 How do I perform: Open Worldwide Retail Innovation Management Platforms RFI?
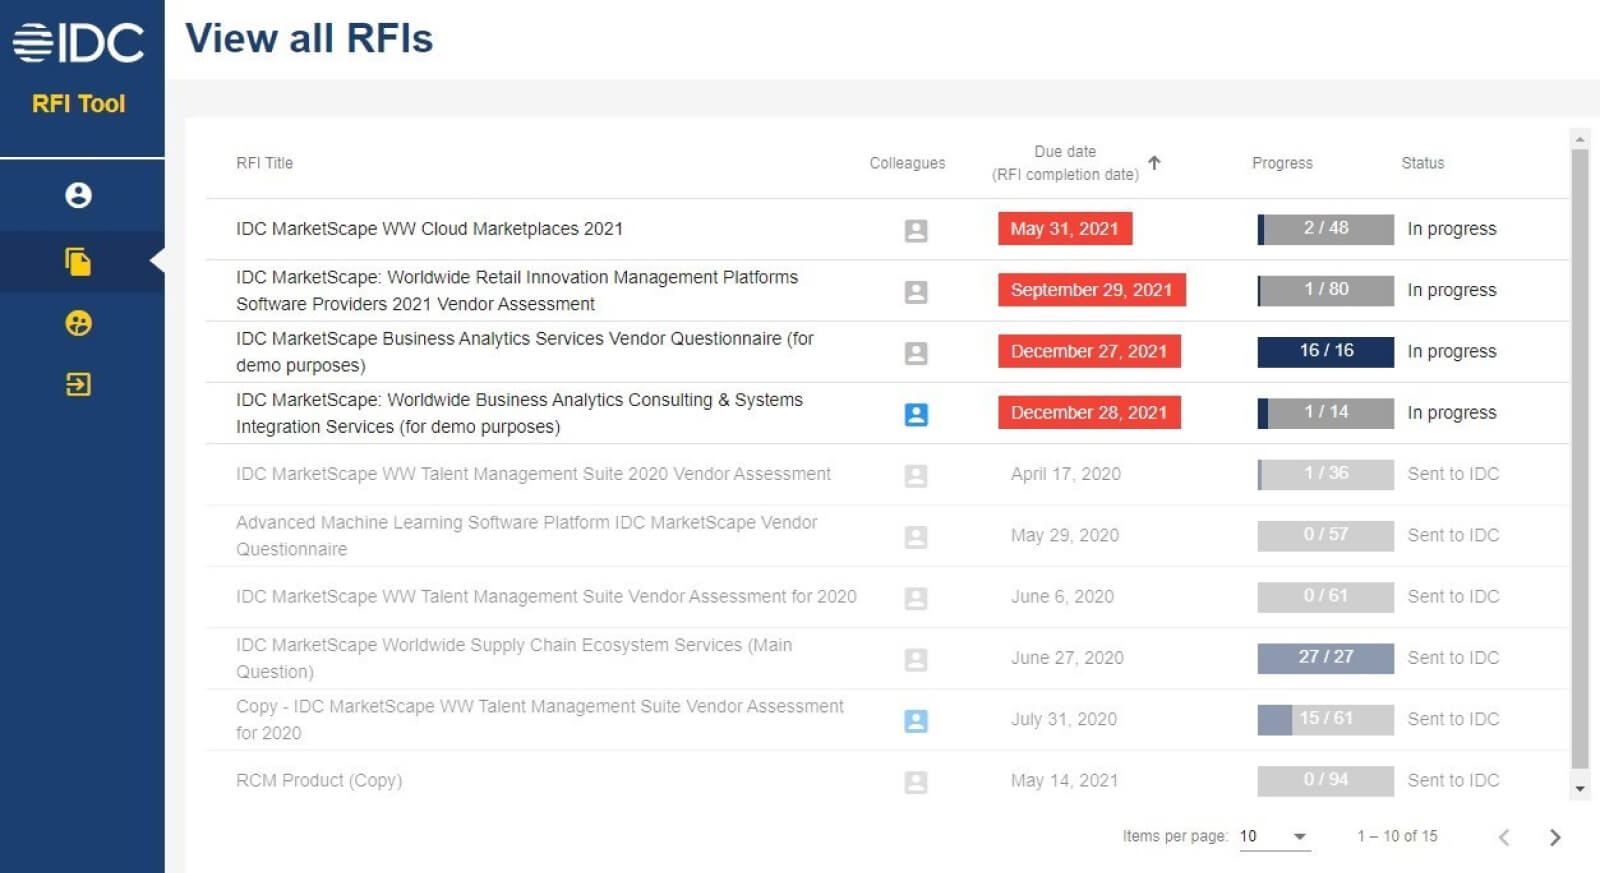[517, 290]
